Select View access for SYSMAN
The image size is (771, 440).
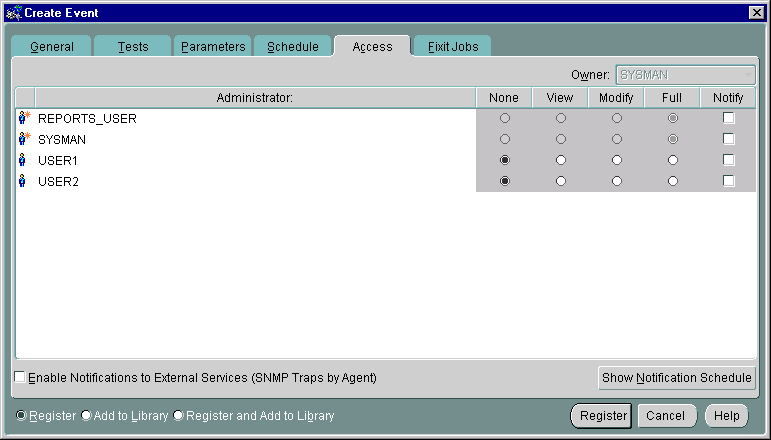point(561,139)
